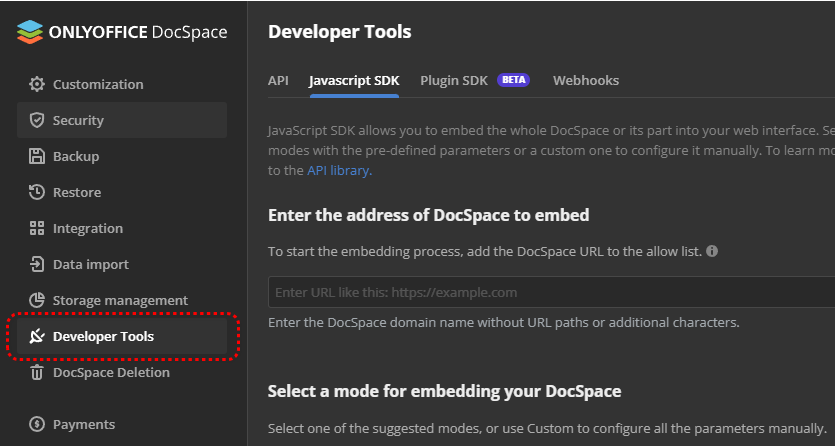Focus the DocSpace URL input field
This screenshot has height=446, width=835.
pos(551,292)
